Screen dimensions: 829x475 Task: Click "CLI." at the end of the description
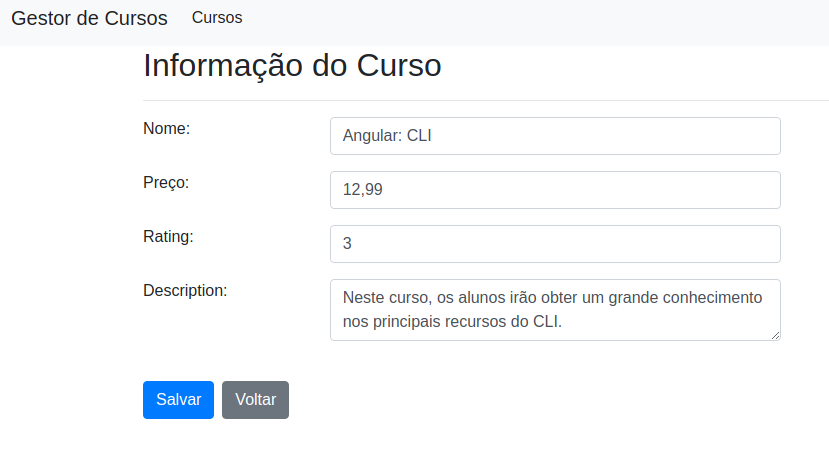tap(547, 322)
